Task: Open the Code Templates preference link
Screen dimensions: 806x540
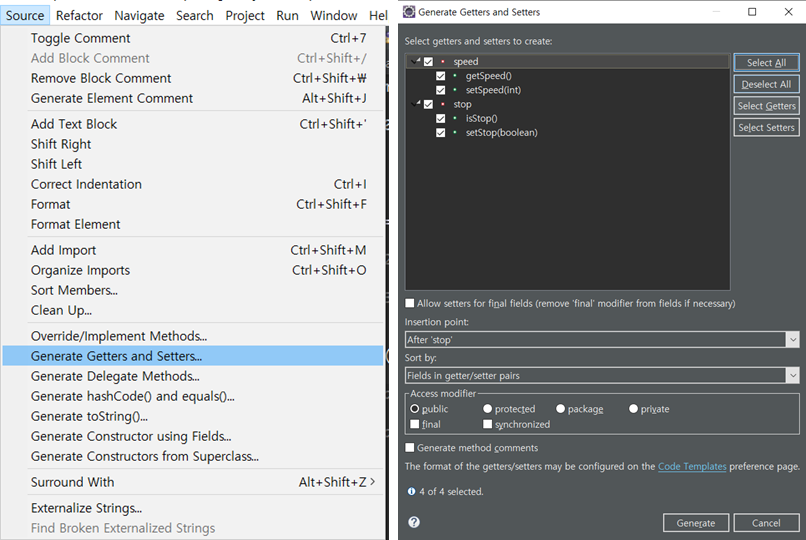Action: 692,467
